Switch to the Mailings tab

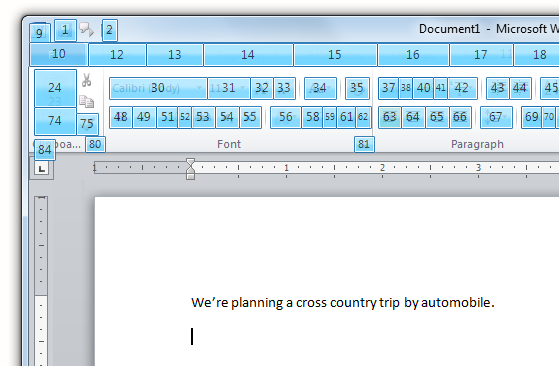[x=413, y=55]
